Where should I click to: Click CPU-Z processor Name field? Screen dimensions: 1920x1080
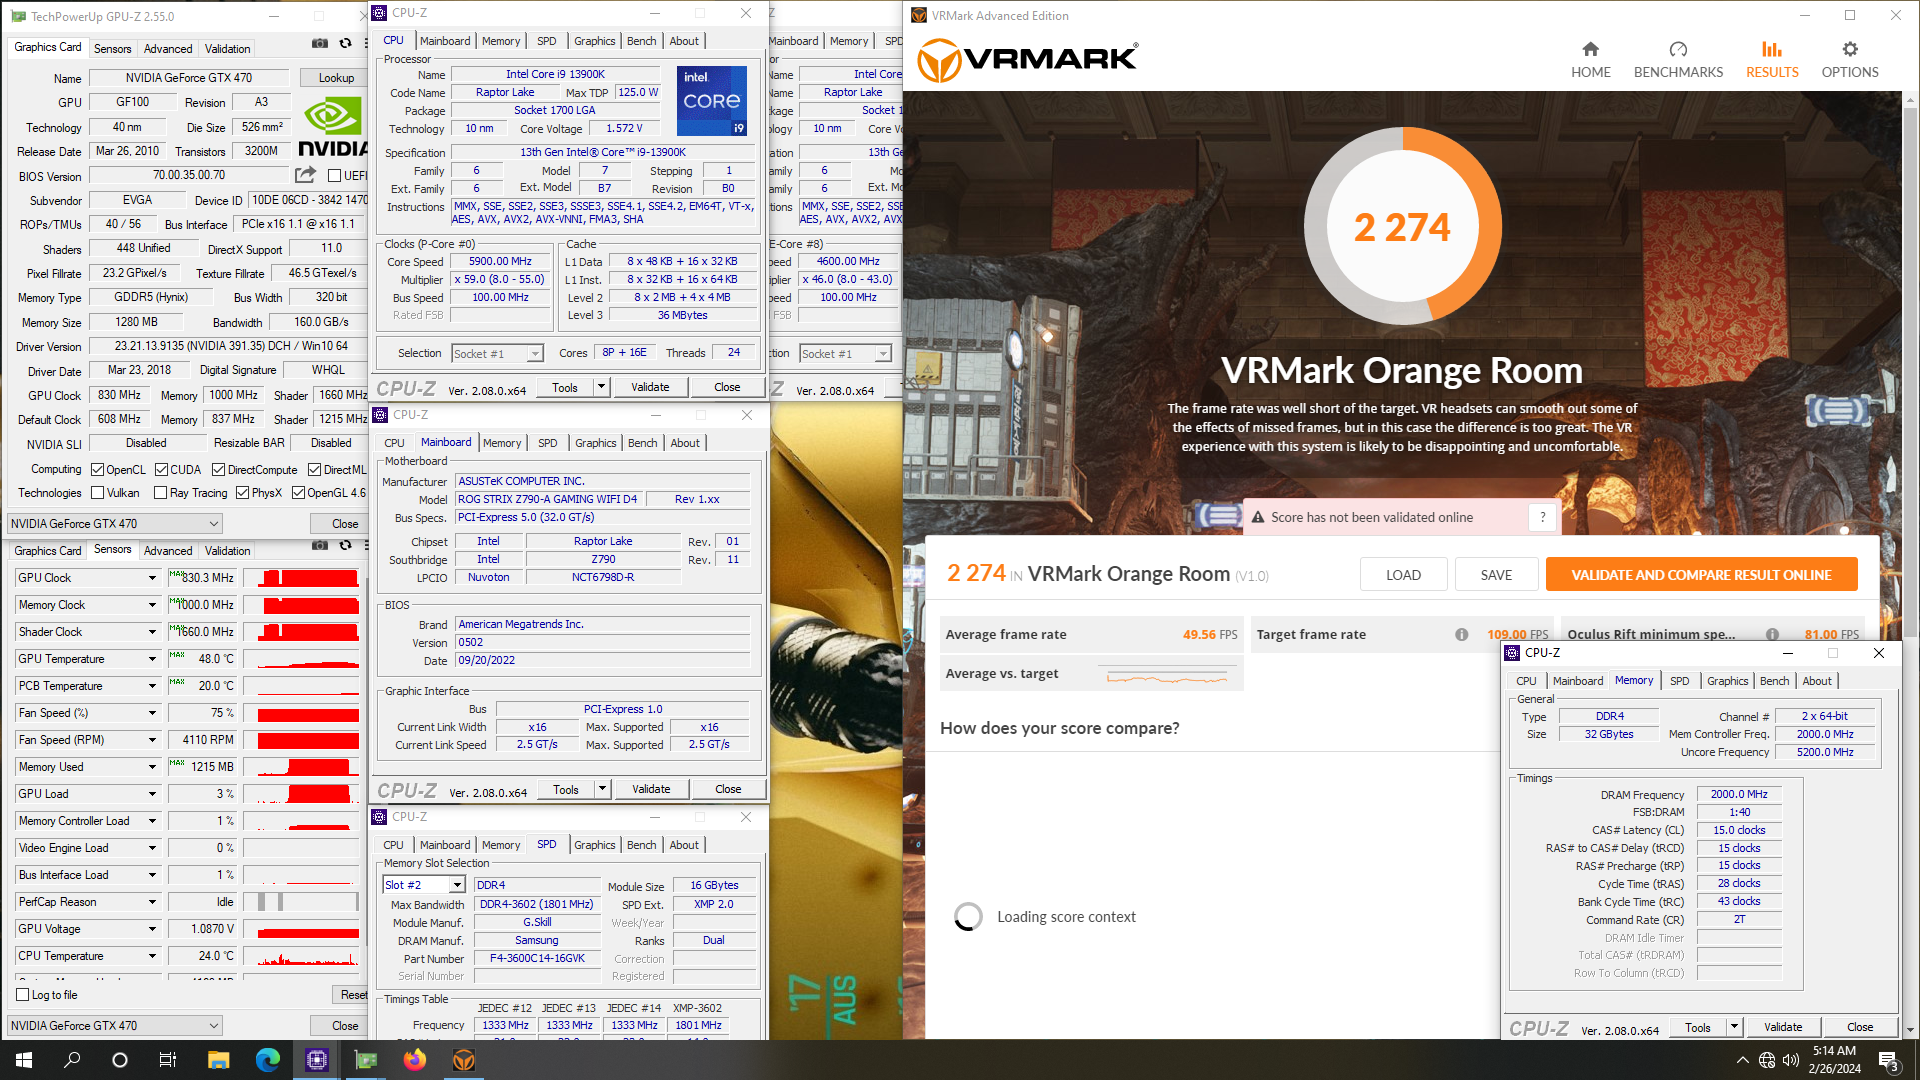(555, 74)
